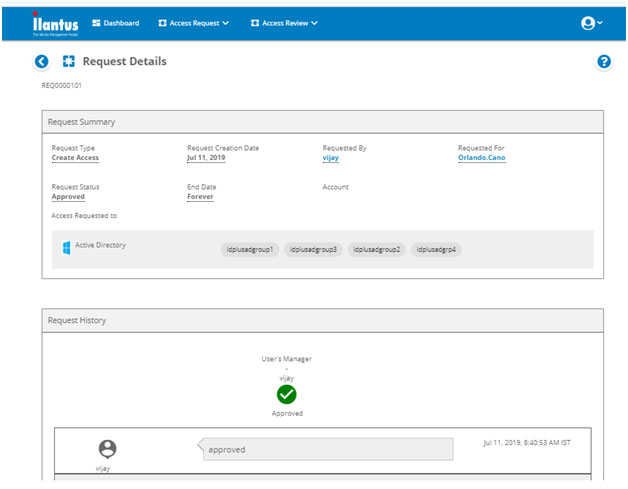Click the Ilantus logo
Image resolution: width=628 pixels, height=489 pixels.
click(x=55, y=24)
